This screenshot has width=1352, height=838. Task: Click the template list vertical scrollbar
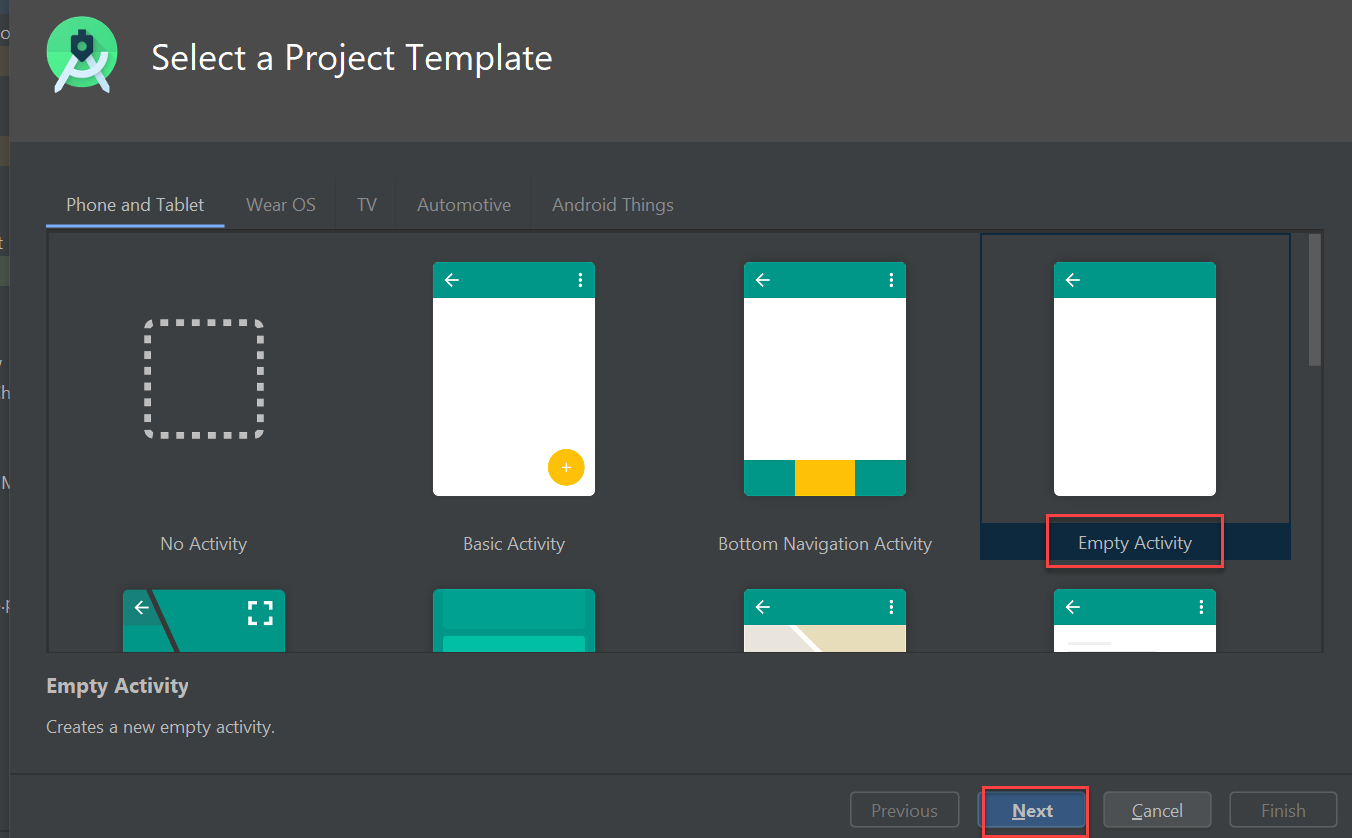click(x=1315, y=300)
